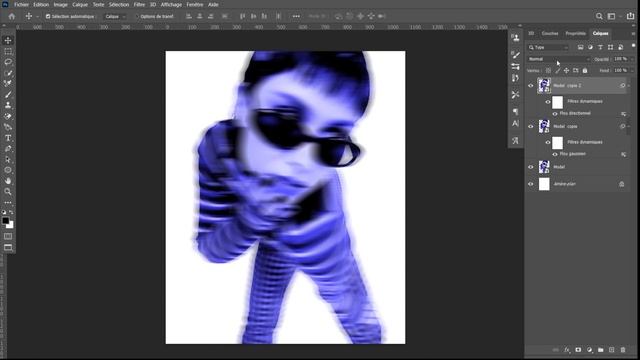Toggle Options de transf. checkbox
The image size is (640, 360).
[x=137, y=16]
